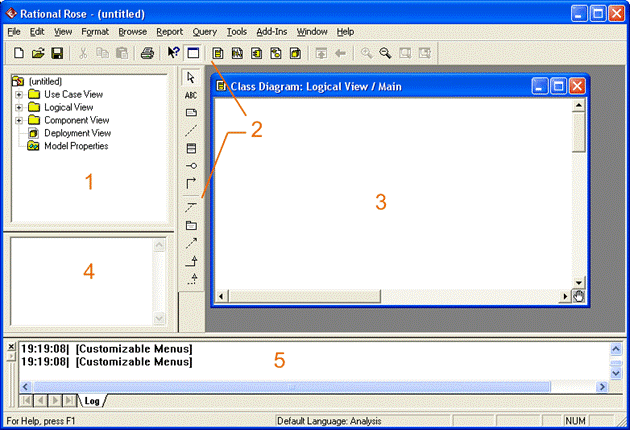
Task: Browse Deployment Diagram toolbar icon
Action: pos(295,53)
